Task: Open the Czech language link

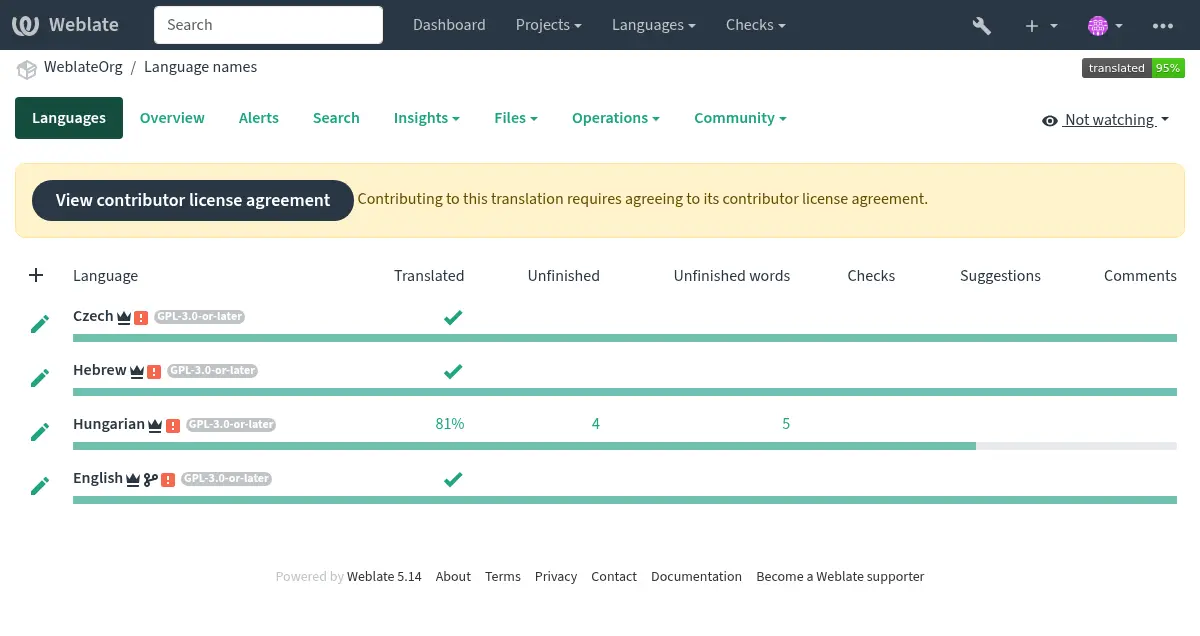Action: pos(93,316)
